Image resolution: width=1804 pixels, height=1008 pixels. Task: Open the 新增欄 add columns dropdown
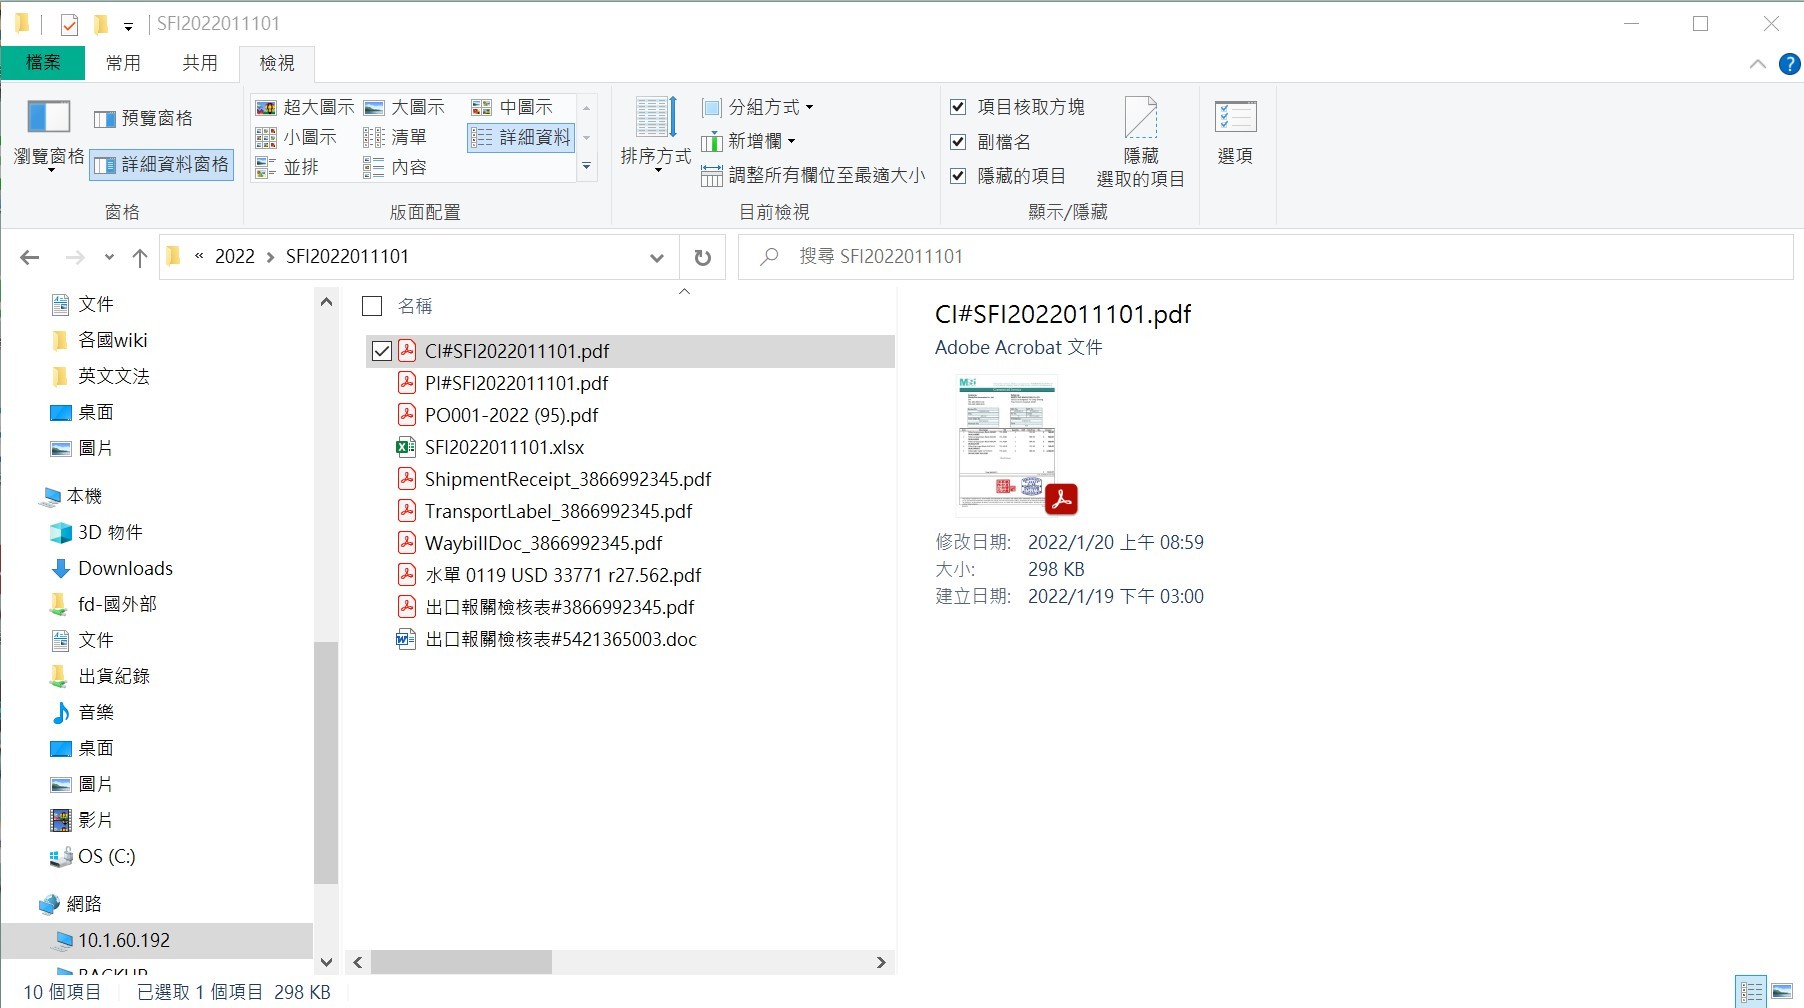749,141
